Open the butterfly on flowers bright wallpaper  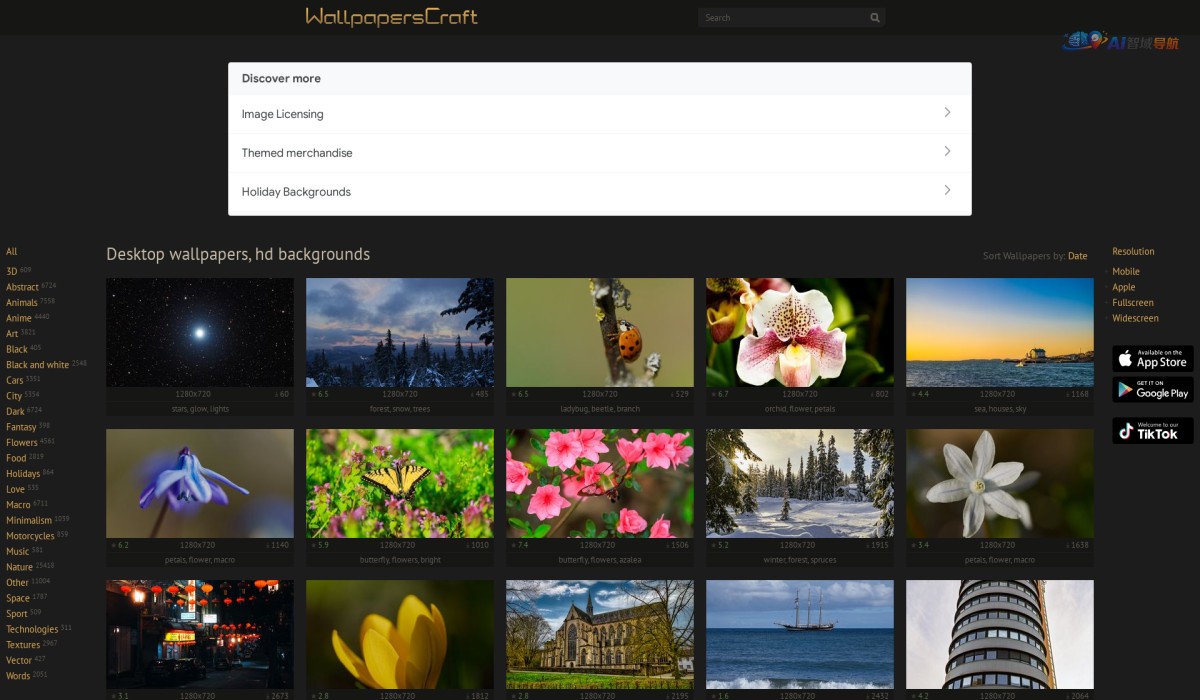pyautogui.click(x=399, y=484)
